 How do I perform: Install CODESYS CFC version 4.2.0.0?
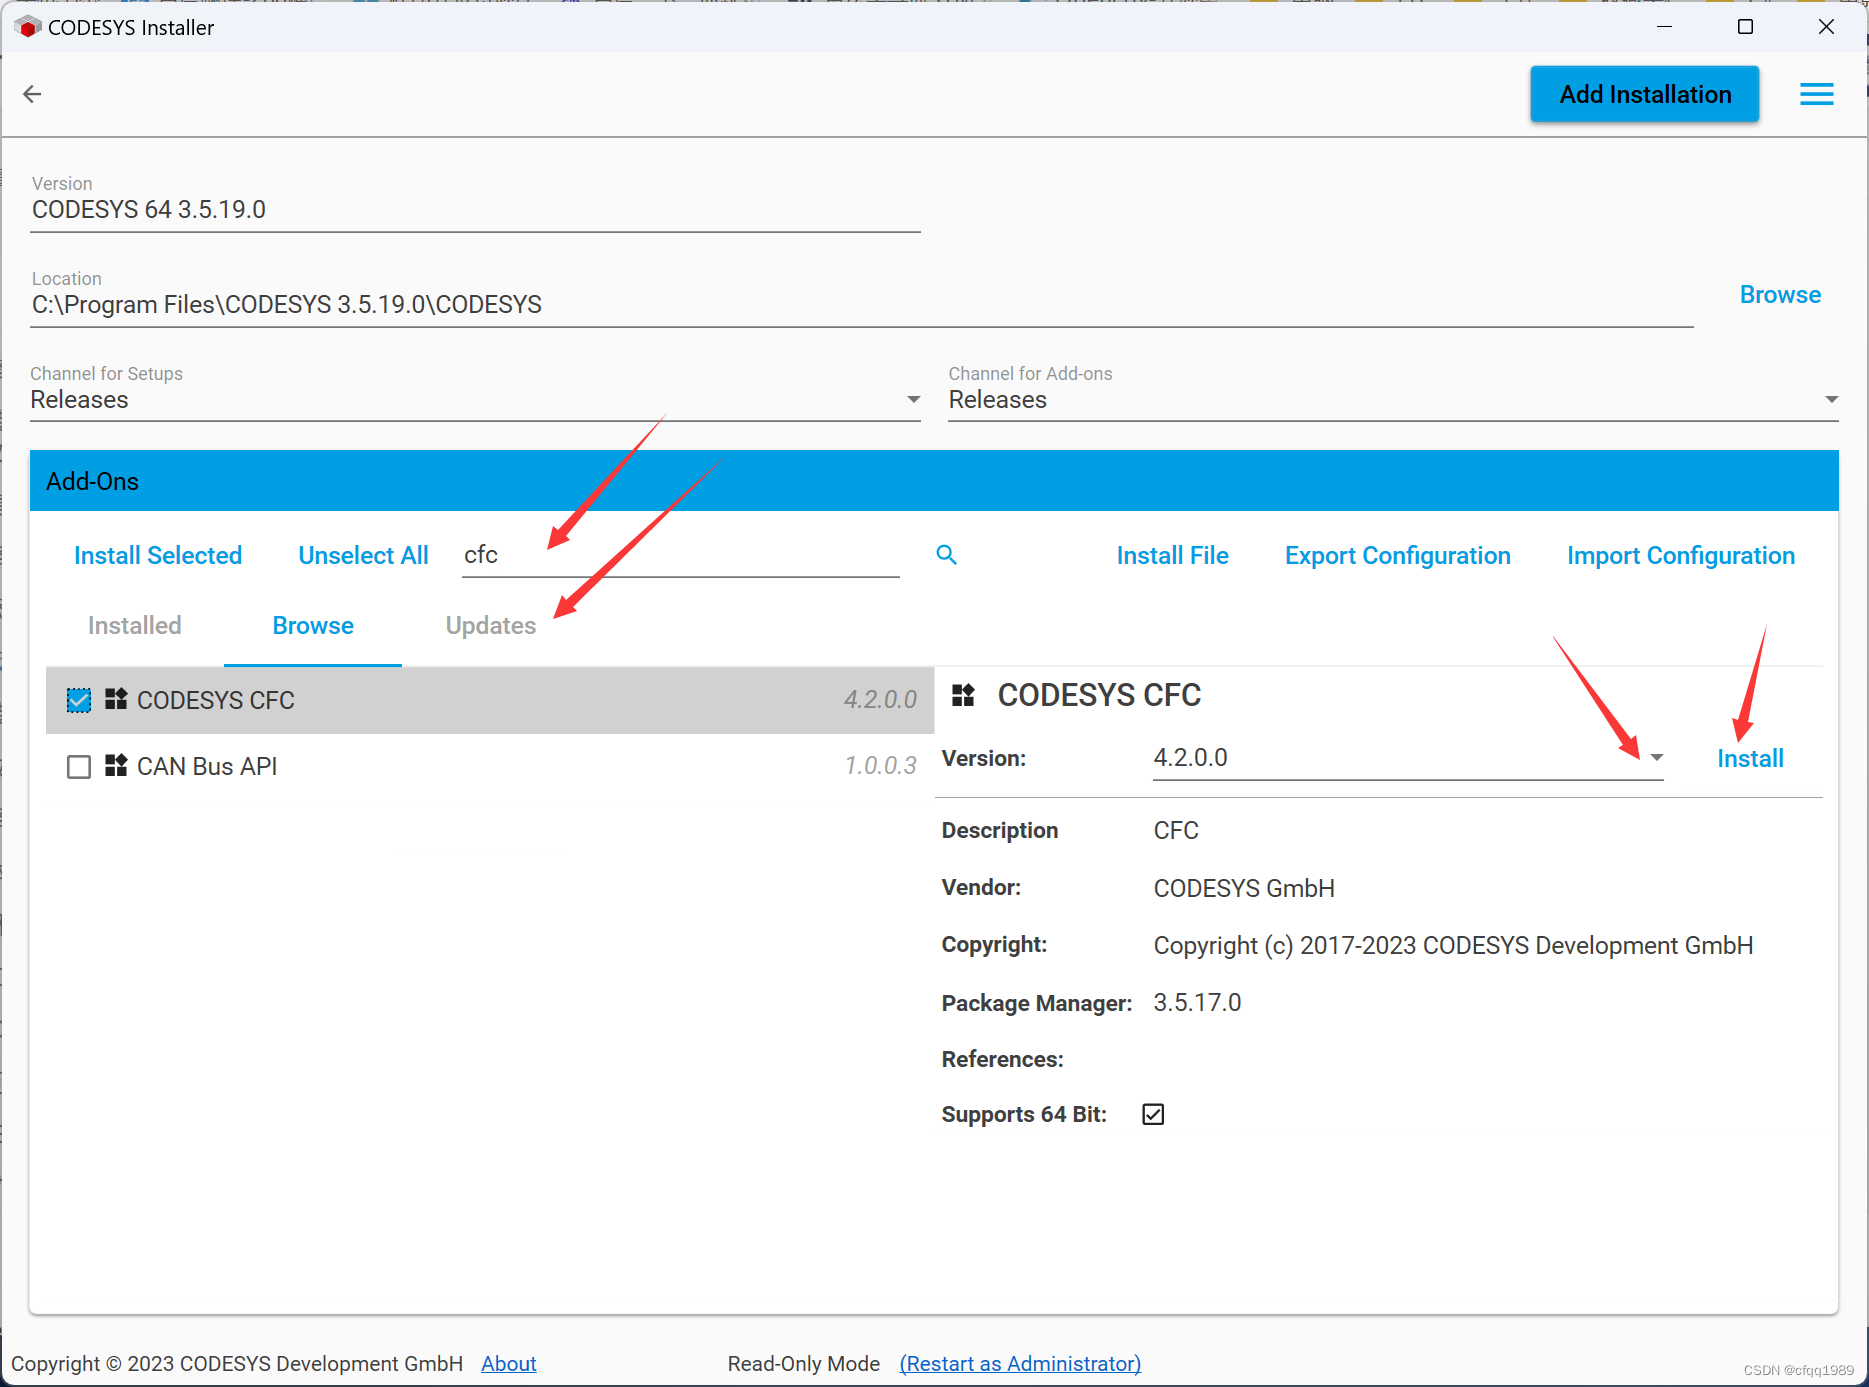pos(1750,759)
